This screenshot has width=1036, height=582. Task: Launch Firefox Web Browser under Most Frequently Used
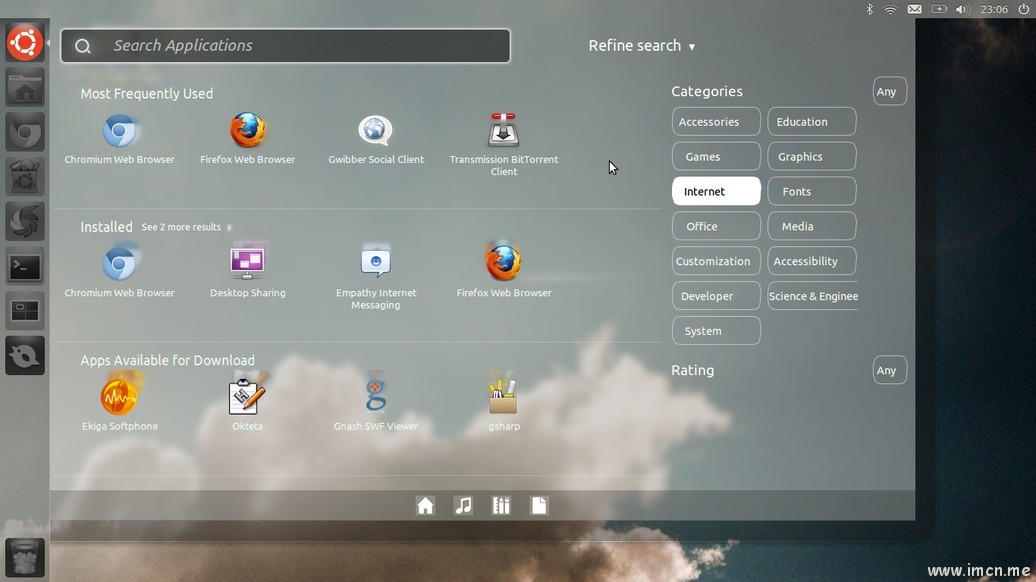(x=248, y=139)
